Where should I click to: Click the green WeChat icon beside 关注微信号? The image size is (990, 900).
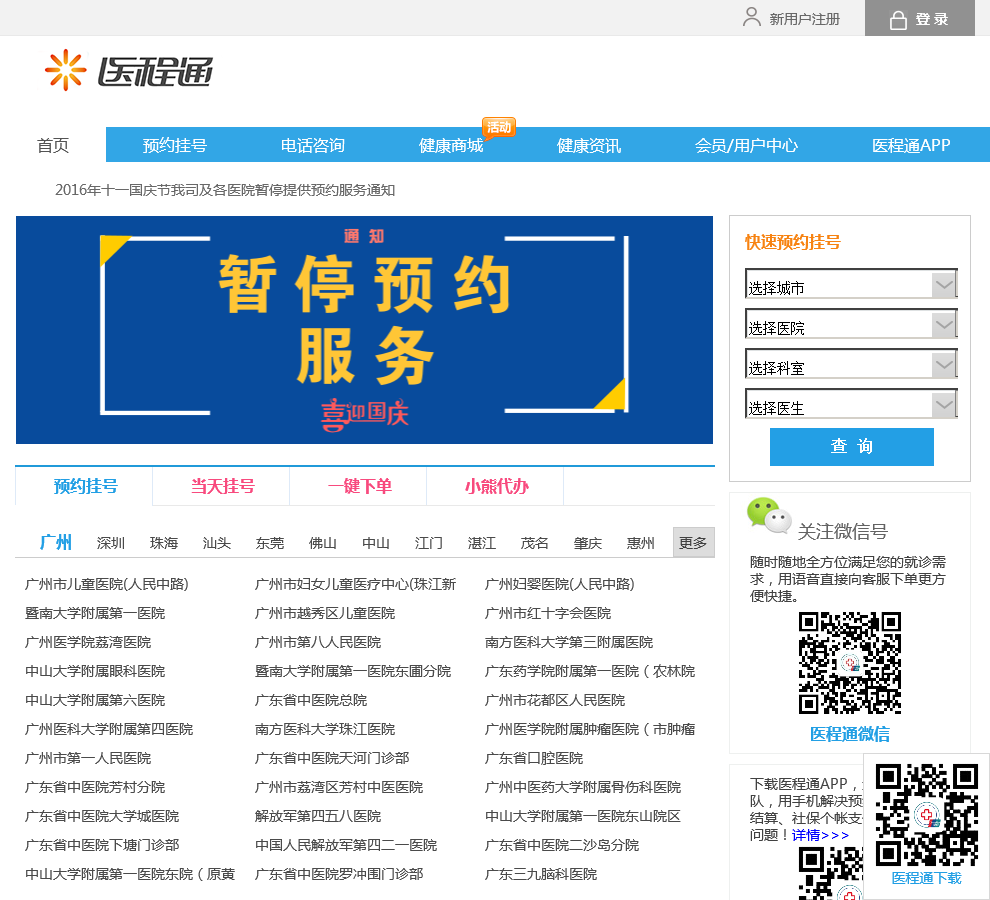click(x=768, y=515)
